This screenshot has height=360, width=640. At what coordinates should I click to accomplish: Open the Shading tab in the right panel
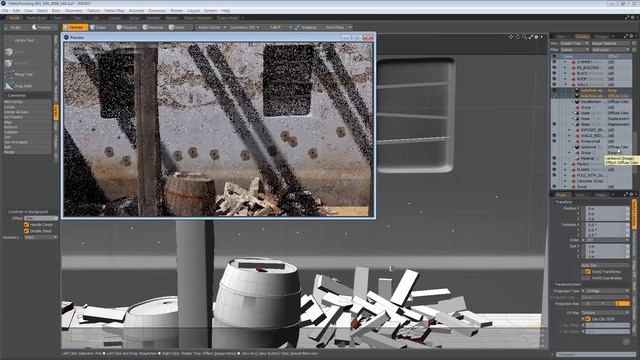[x=582, y=37]
